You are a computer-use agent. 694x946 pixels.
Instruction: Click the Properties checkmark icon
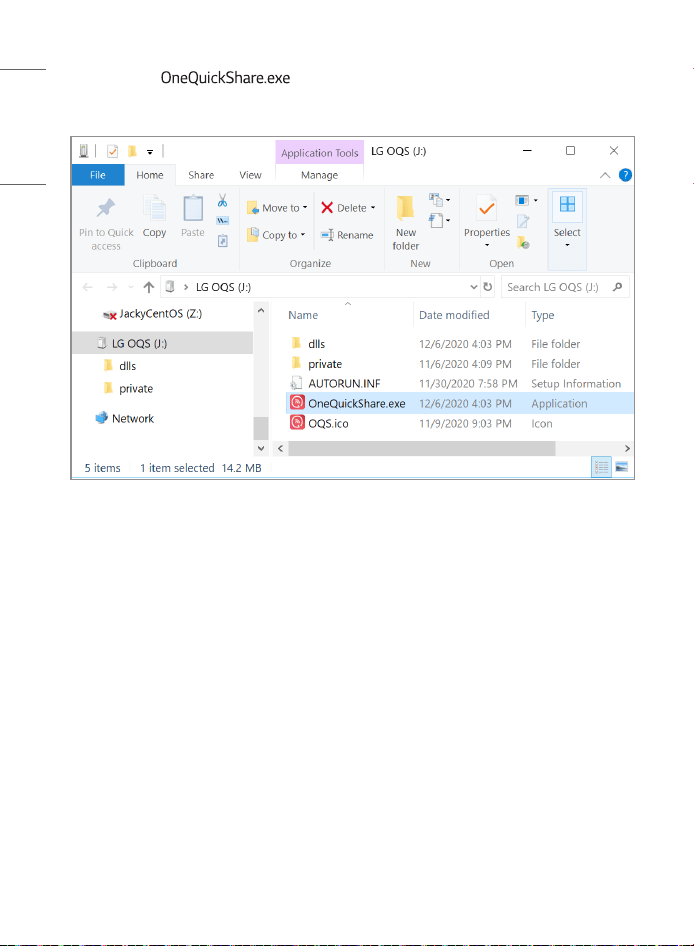(x=486, y=208)
